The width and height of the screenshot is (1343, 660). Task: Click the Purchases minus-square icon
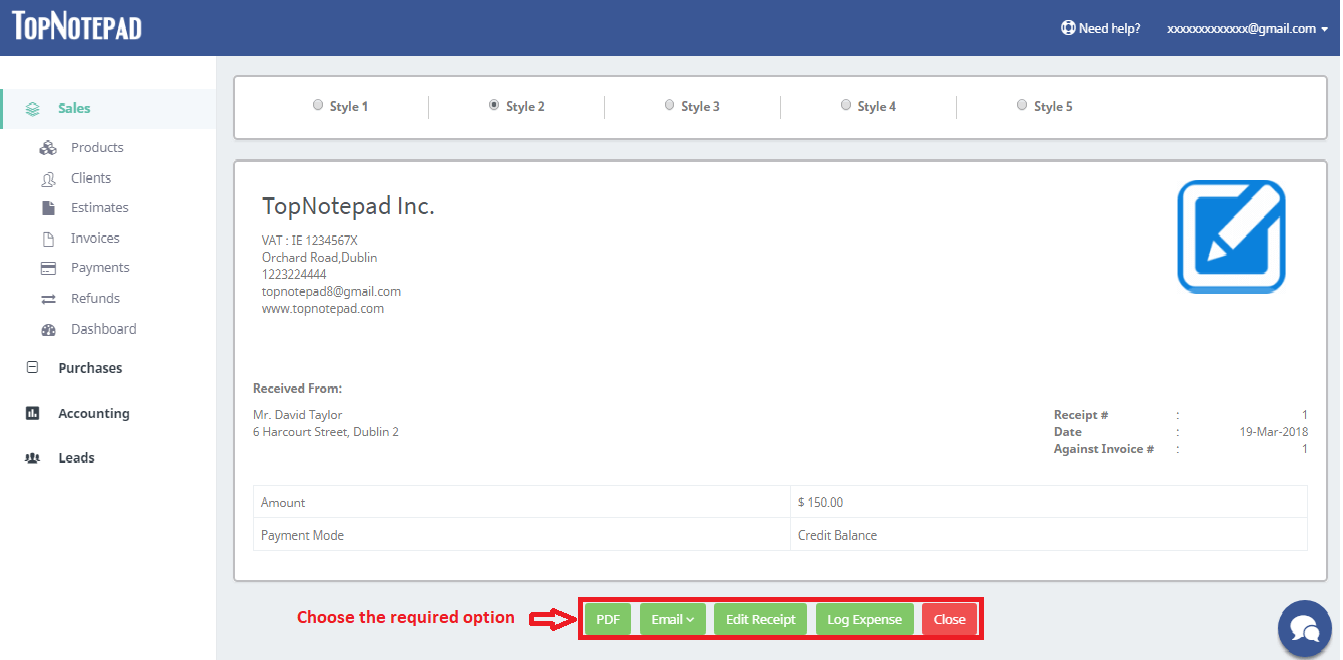tap(32, 367)
